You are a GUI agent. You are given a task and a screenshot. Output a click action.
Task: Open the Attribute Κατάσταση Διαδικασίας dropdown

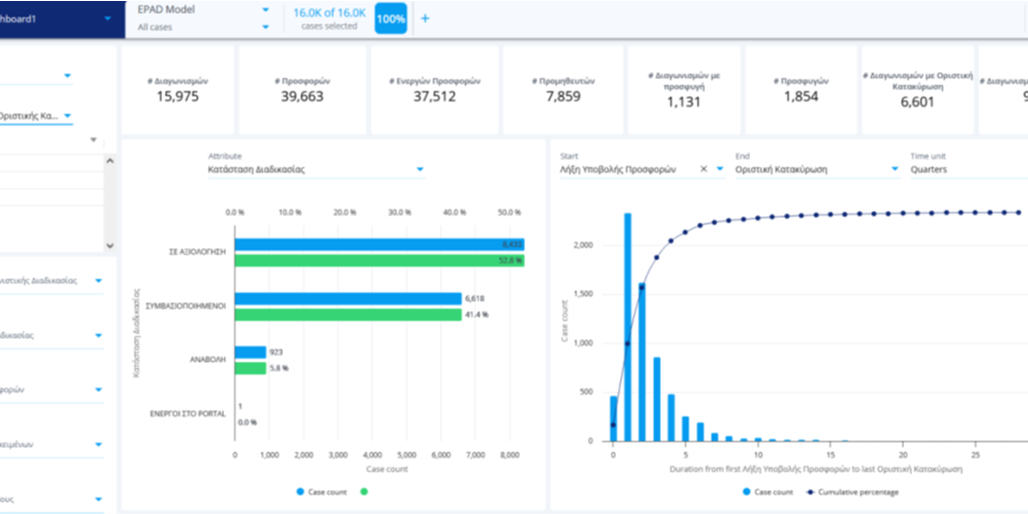[419, 170]
